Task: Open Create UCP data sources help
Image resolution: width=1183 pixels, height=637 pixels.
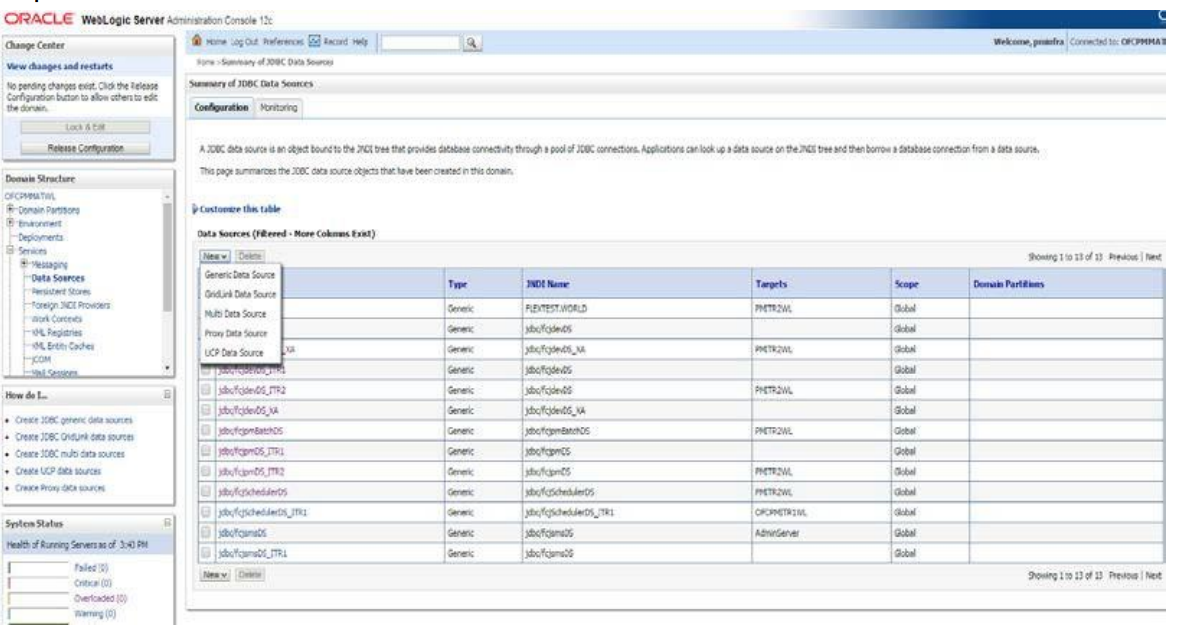Action: [x=58, y=471]
